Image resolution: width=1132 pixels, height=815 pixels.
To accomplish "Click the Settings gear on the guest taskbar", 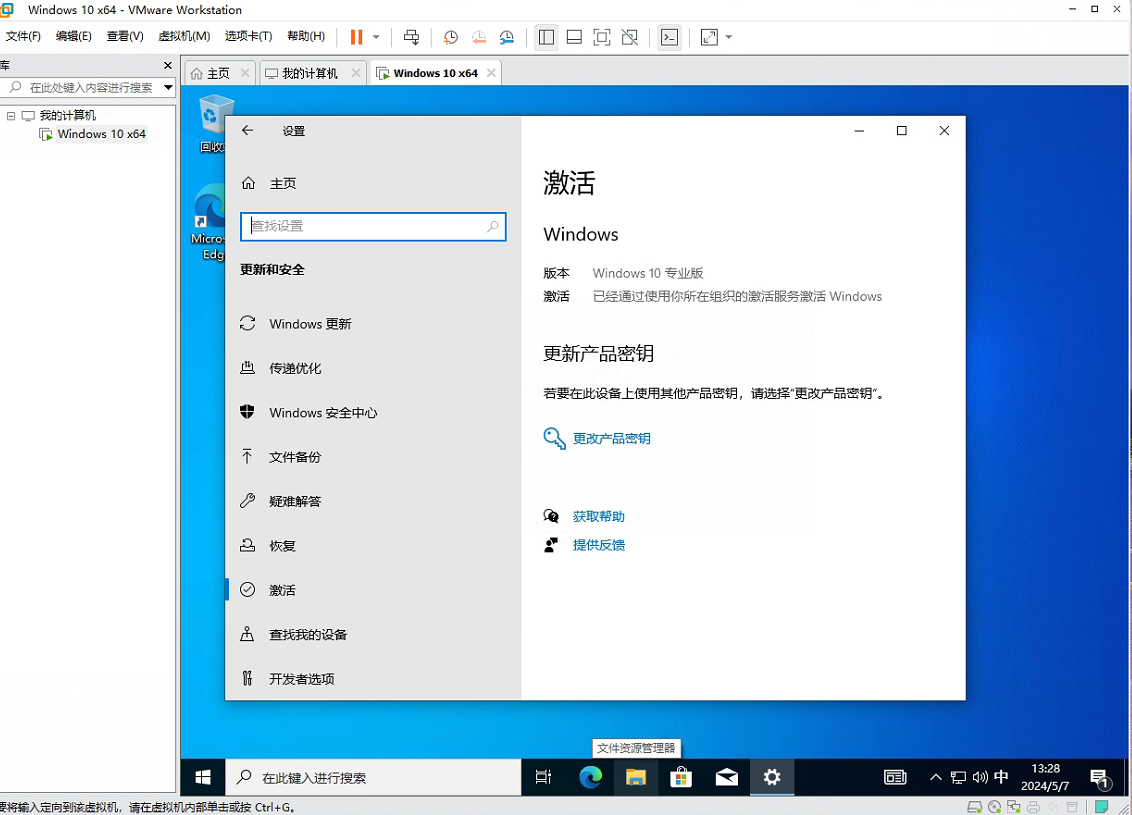I will (x=772, y=777).
